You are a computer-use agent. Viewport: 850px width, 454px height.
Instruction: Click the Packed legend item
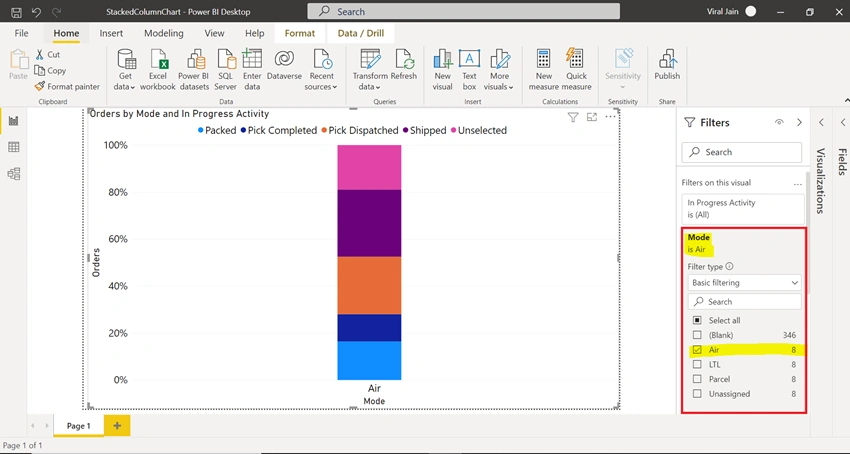(x=217, y=131)
